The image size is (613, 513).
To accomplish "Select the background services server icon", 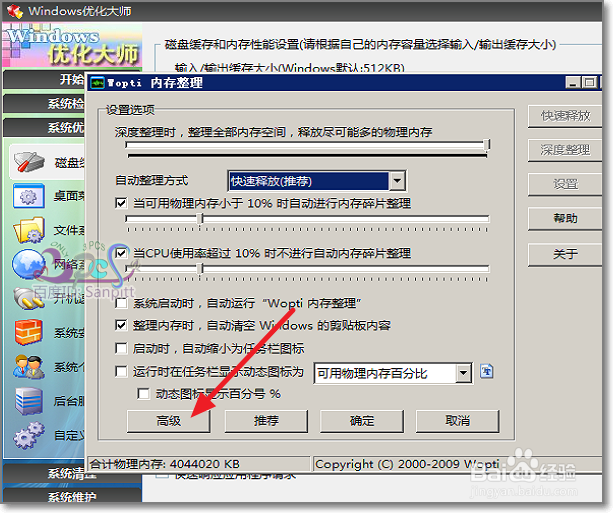I will click(x=29, y=401).
